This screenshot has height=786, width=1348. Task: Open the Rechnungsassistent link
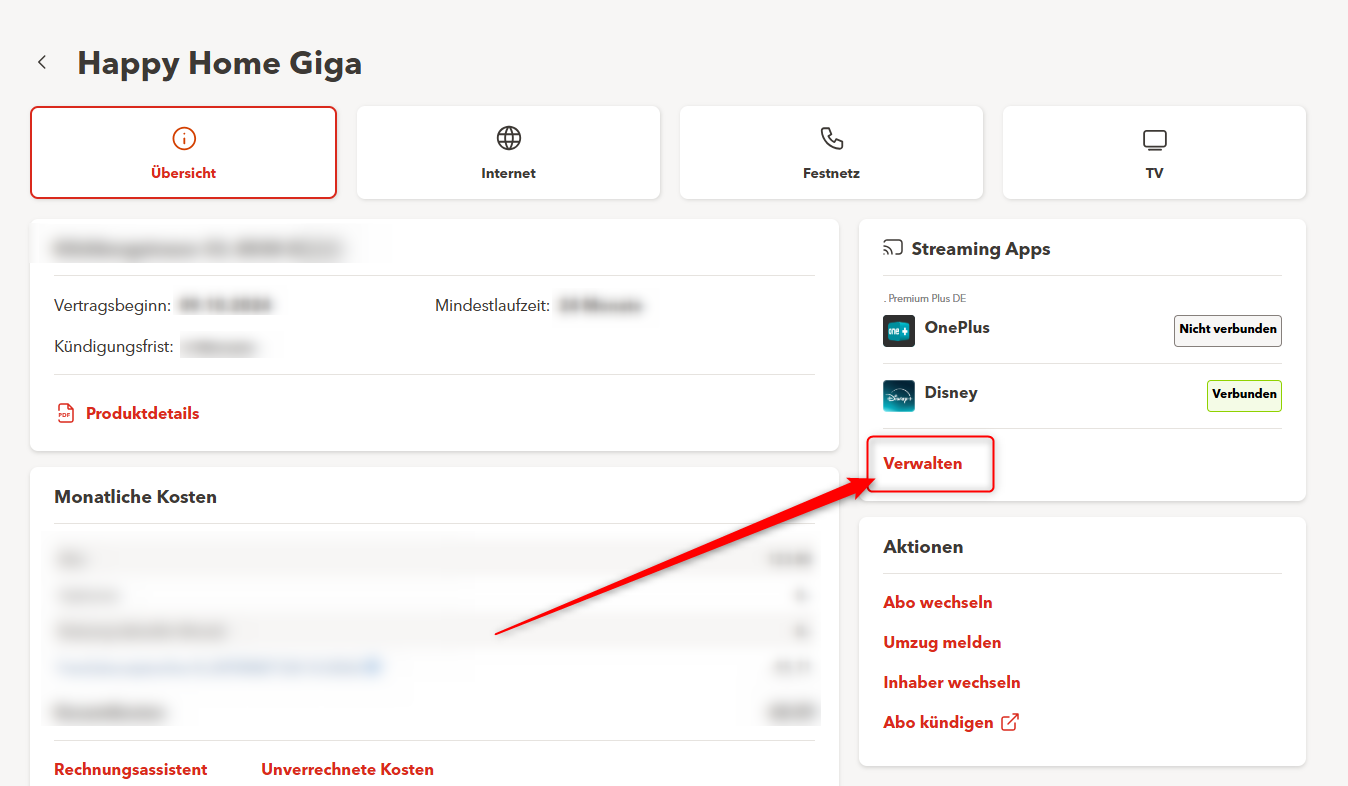[131, 769]
